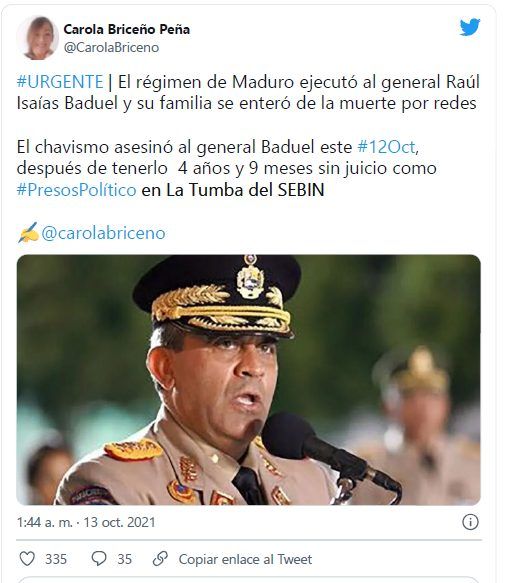Select Copiar enlace al Tweet

[245, 559]
